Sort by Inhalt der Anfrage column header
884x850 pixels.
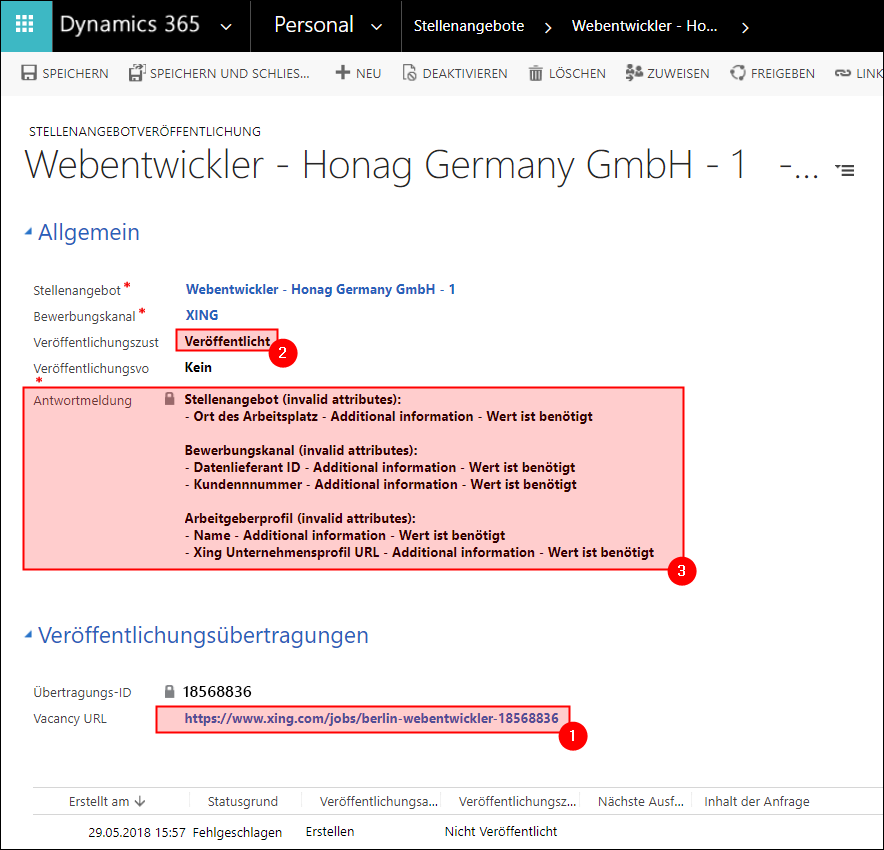(757, 802)
